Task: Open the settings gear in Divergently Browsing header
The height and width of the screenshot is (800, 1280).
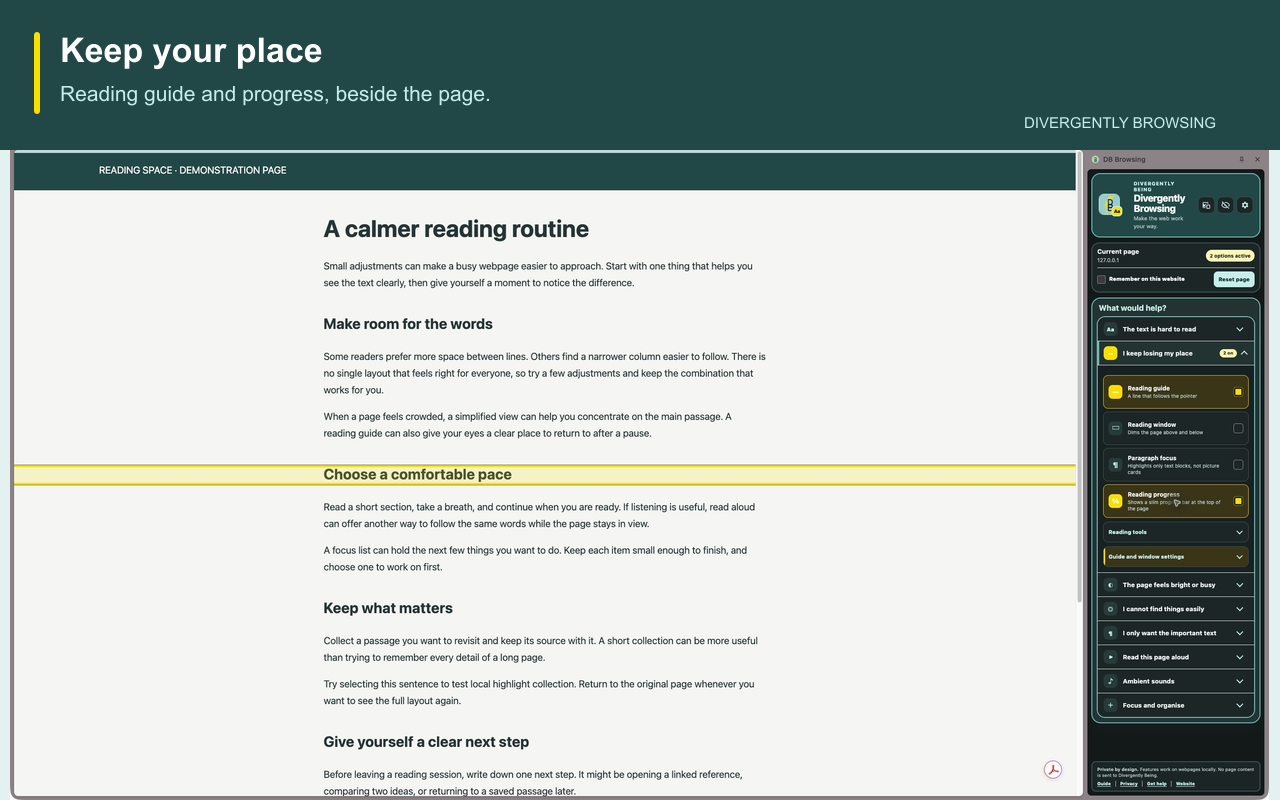Action: (1245, 205)
